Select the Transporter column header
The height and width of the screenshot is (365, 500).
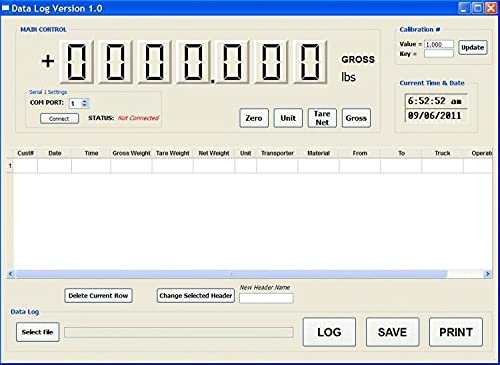pyautogui.click(x=277, y=153)
